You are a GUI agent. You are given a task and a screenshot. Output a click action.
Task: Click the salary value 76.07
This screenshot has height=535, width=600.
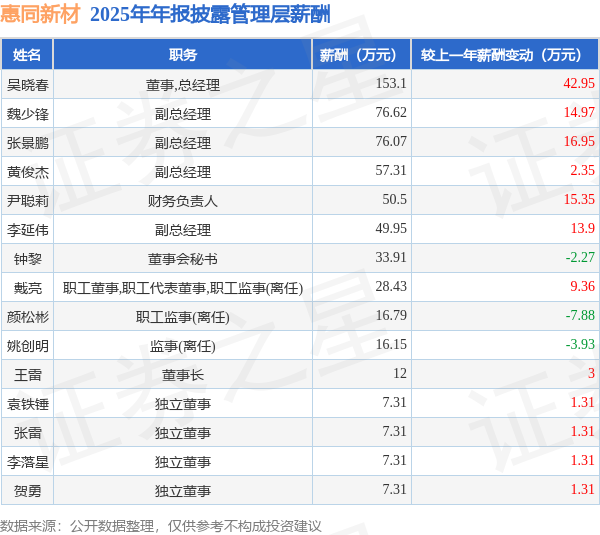click(x=391, y=141)
